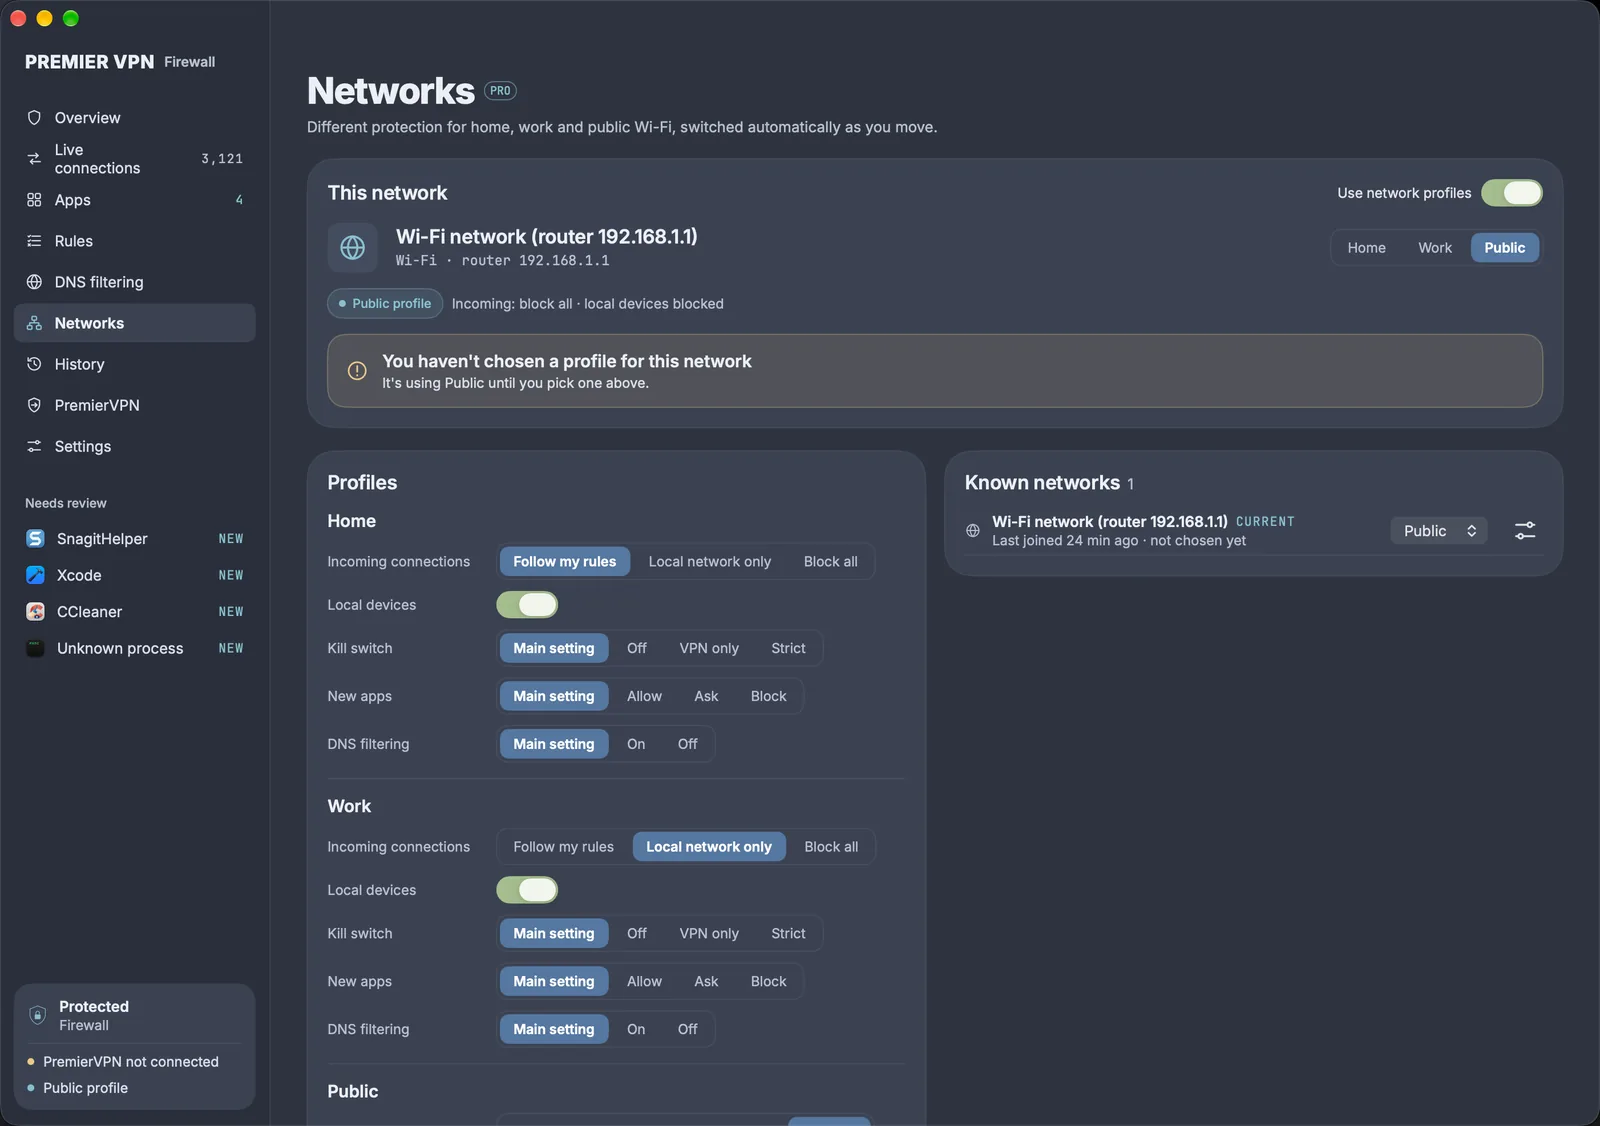Open the Public profile dropdown for known network

pyautogui.click(x=1439, y=531)
